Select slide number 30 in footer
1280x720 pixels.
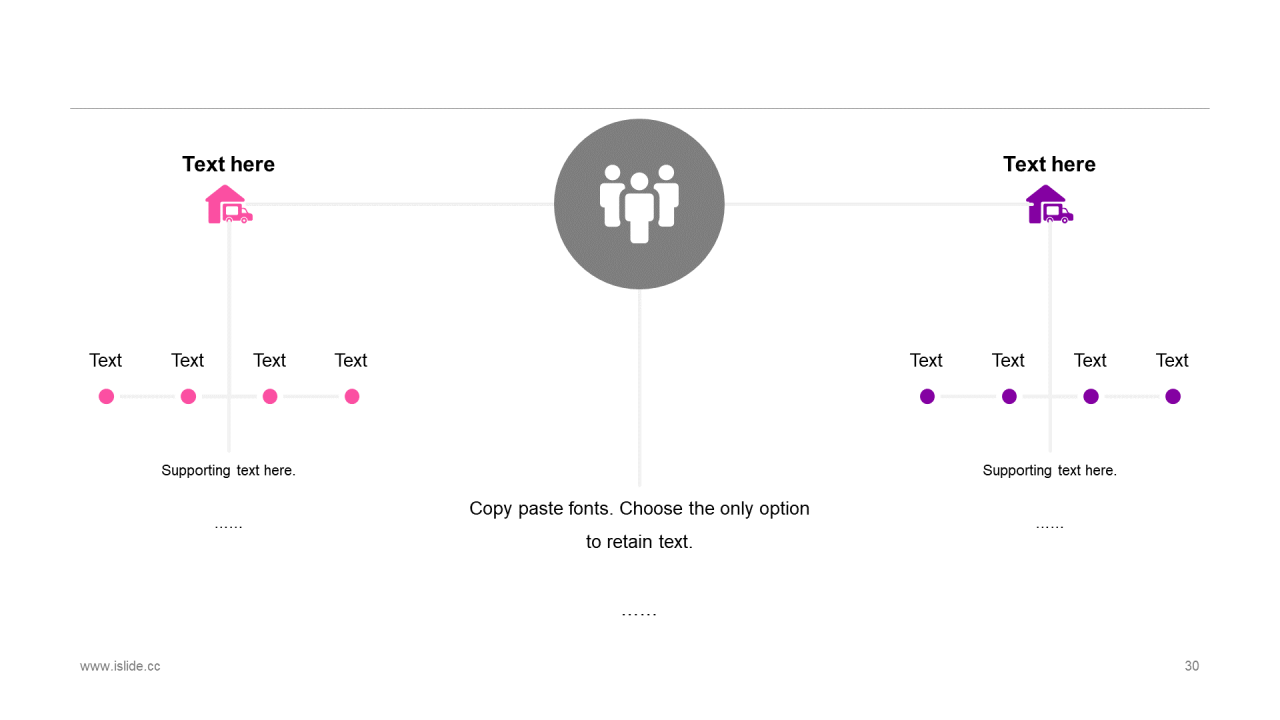[1192, 666]
